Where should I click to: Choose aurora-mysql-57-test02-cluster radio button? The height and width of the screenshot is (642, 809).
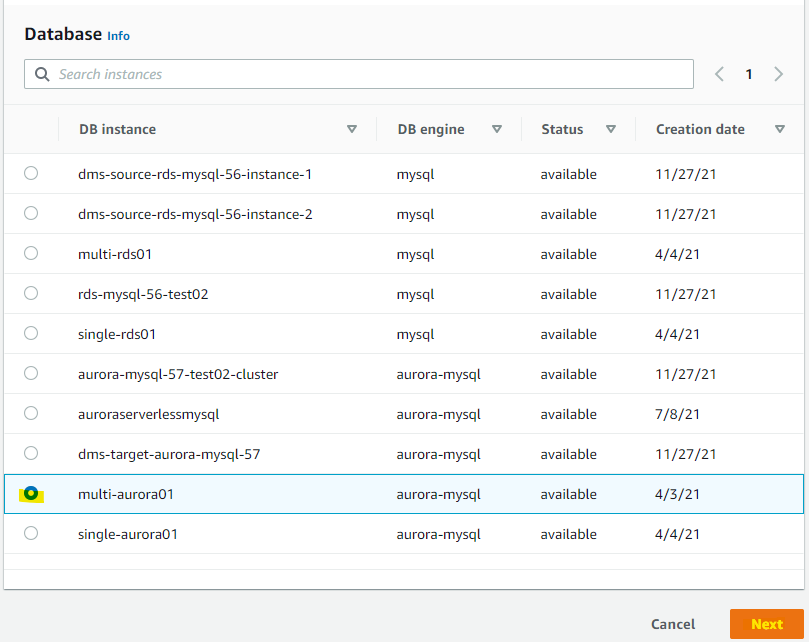(x=31, y=373)
